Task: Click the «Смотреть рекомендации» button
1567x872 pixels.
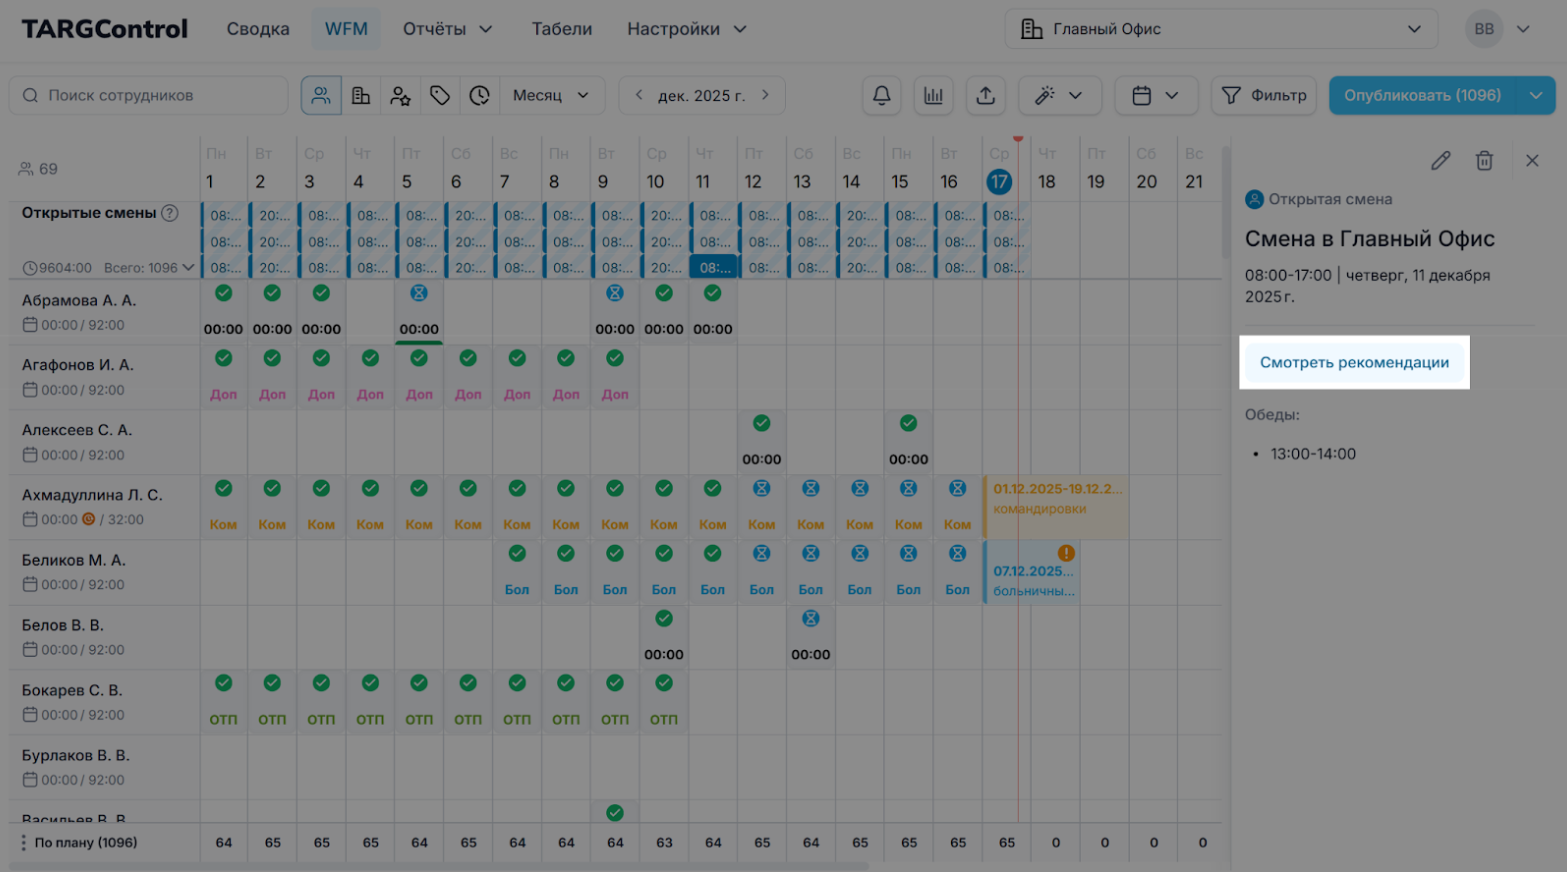Action: (1353, 362)
